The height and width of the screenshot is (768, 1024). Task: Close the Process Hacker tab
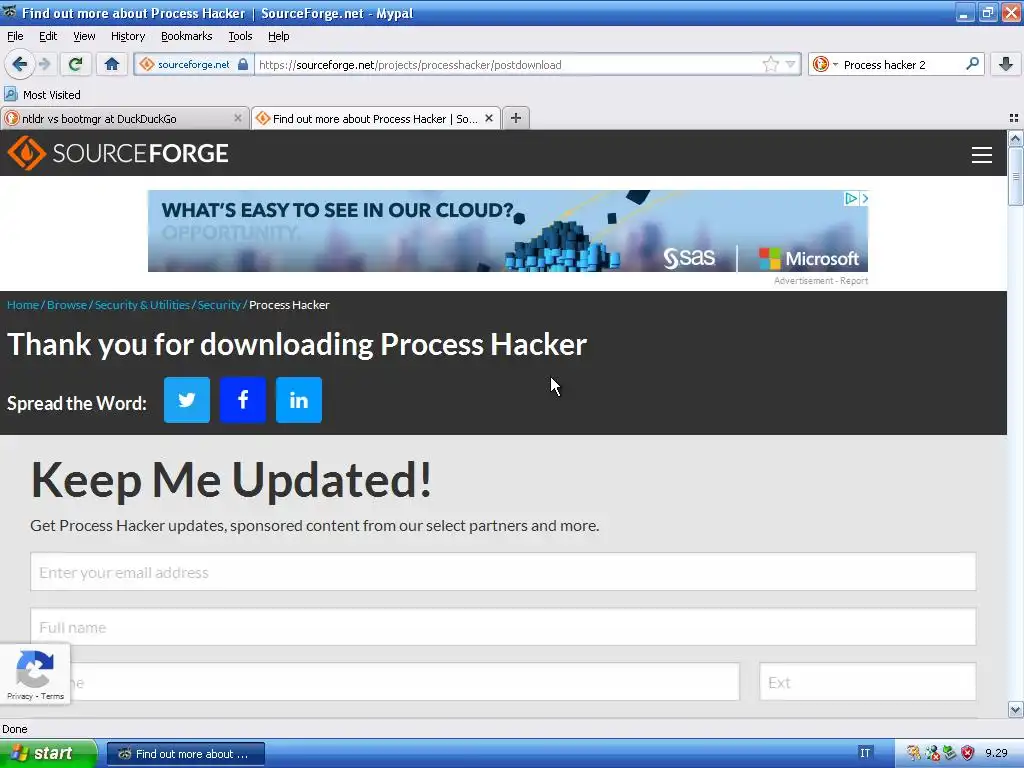(488, 118)
